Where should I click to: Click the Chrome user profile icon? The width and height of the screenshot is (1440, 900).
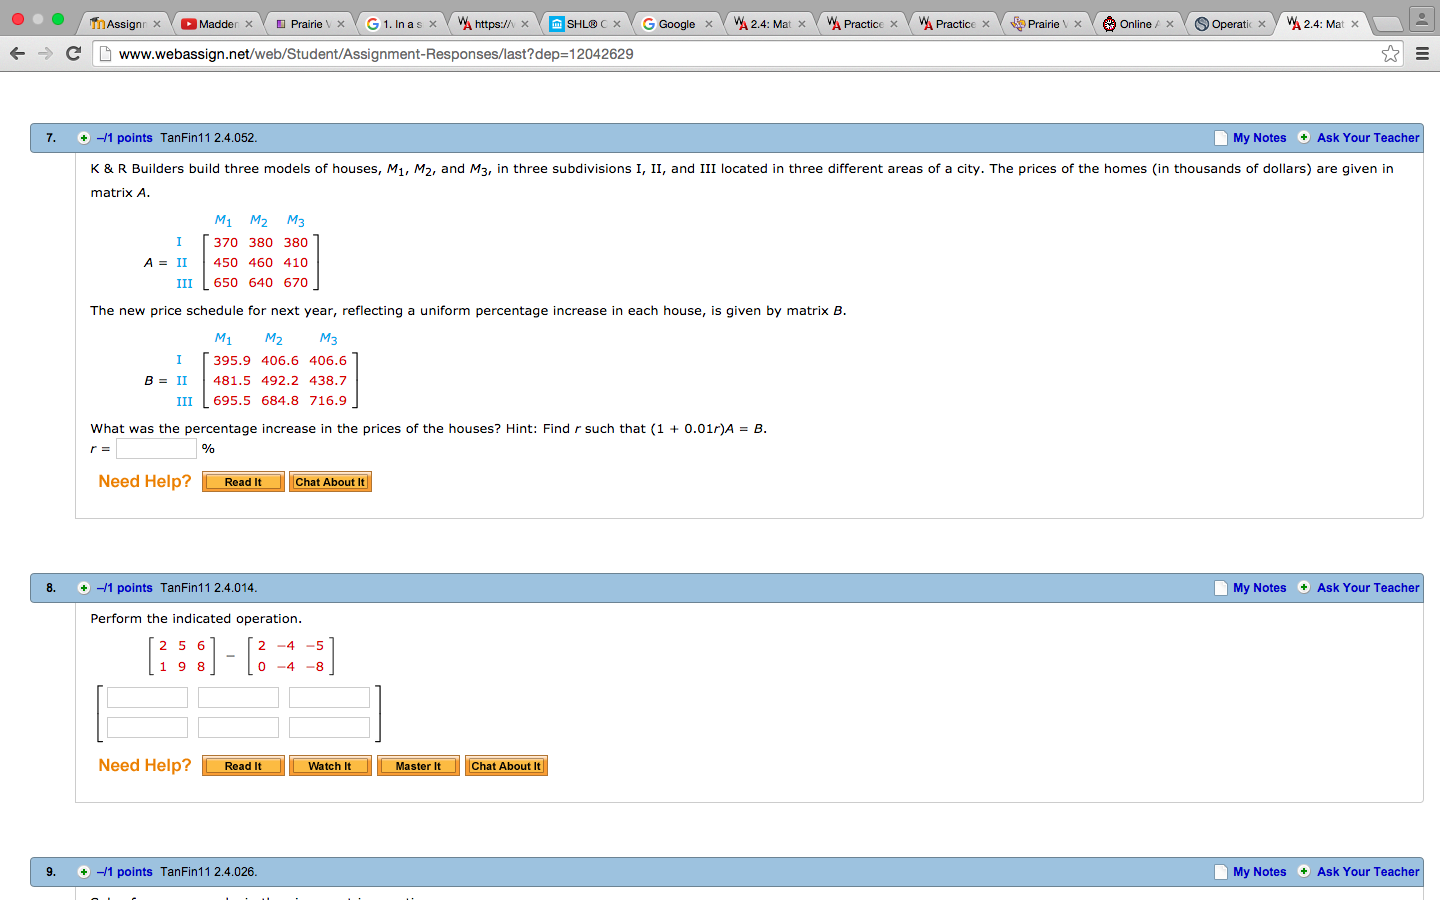point(1421,18)
